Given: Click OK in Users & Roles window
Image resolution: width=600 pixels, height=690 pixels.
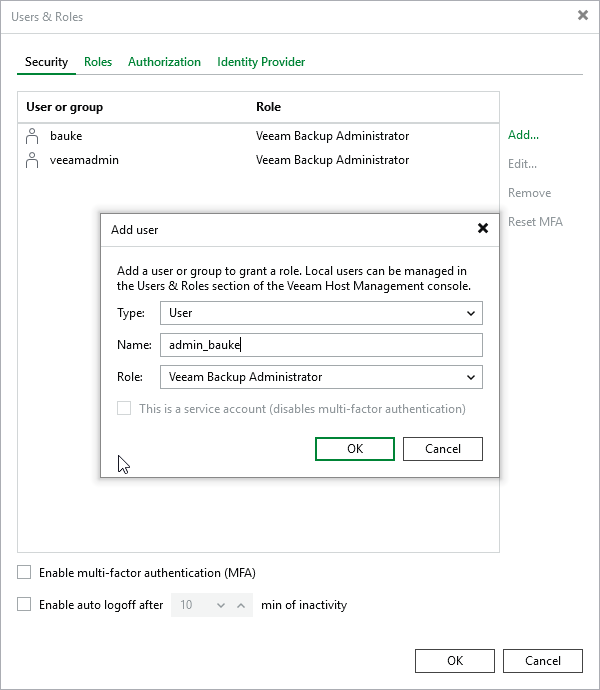Looking at the screenshot, I should pos(455,661).
